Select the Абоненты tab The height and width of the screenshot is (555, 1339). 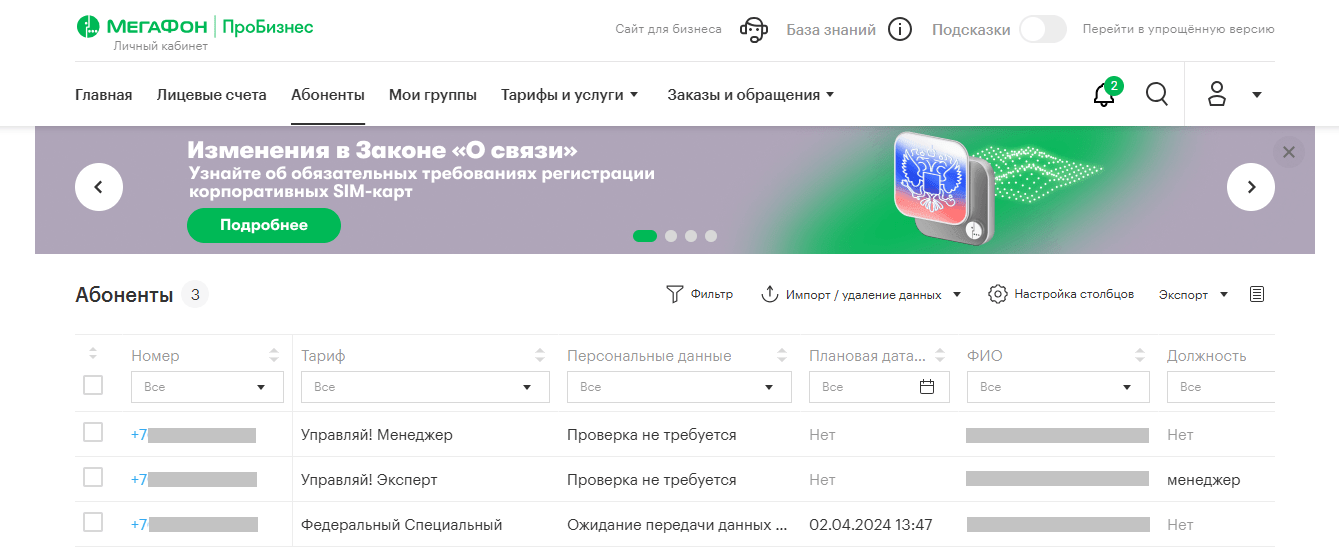pyautogui.click(x=328, y=95)
